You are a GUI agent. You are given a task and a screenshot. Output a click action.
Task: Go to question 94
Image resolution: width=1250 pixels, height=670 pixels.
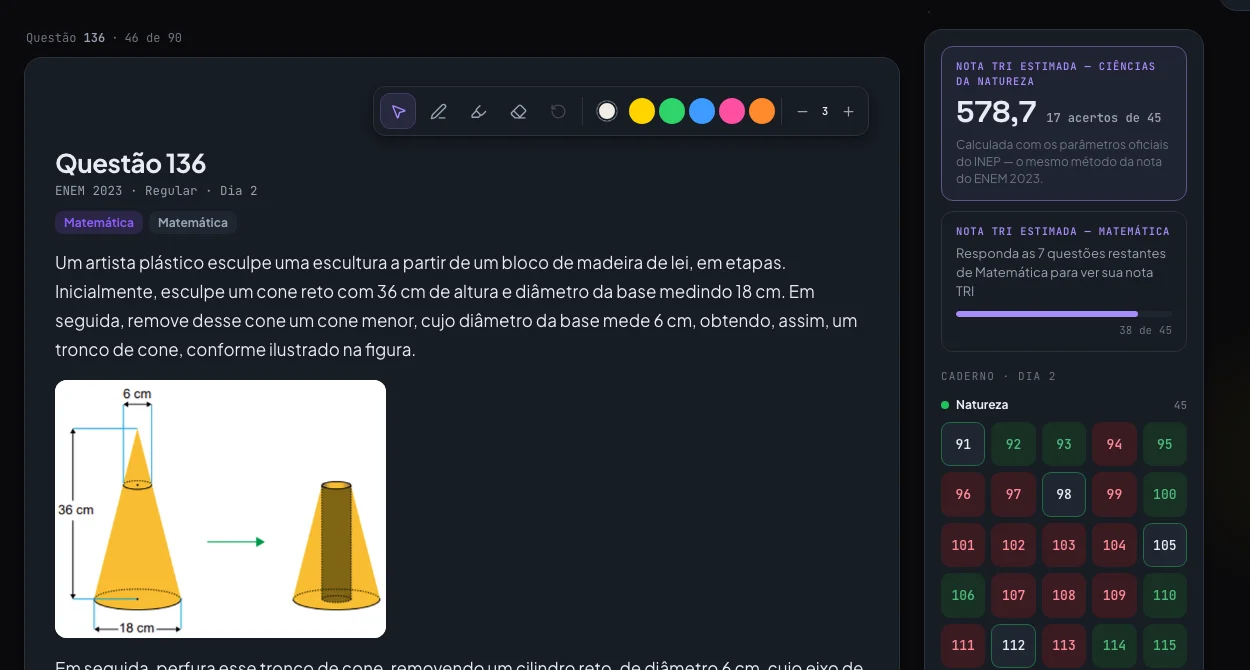[x=1114, y=444]
